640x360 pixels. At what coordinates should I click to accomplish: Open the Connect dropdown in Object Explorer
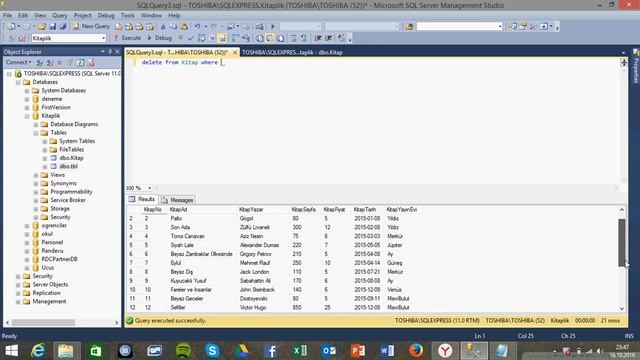18,62
